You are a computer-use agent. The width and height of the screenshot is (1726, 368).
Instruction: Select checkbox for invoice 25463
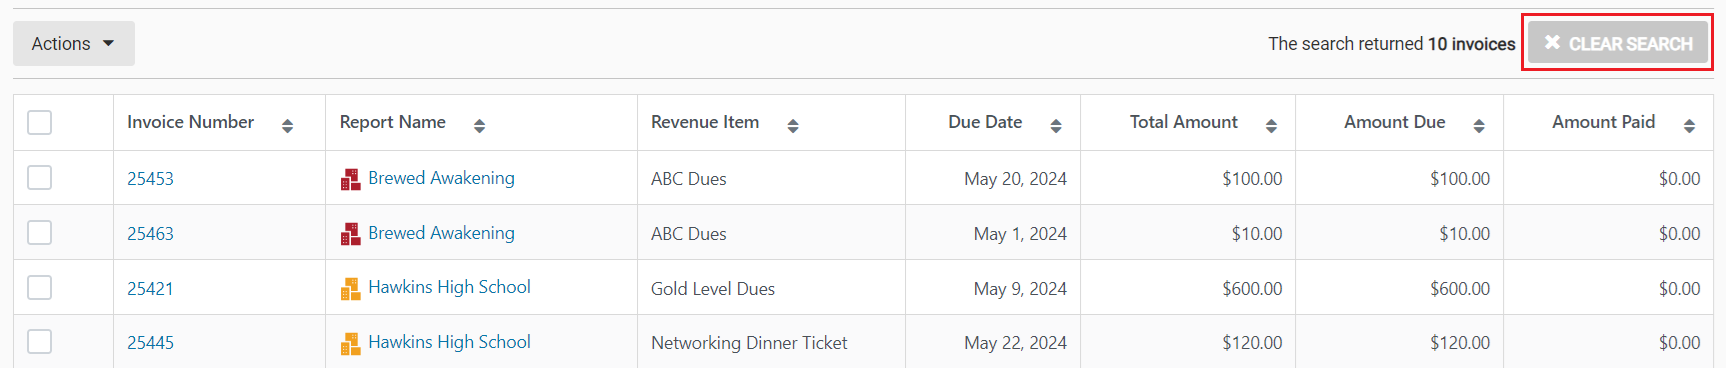click(39, 232)
